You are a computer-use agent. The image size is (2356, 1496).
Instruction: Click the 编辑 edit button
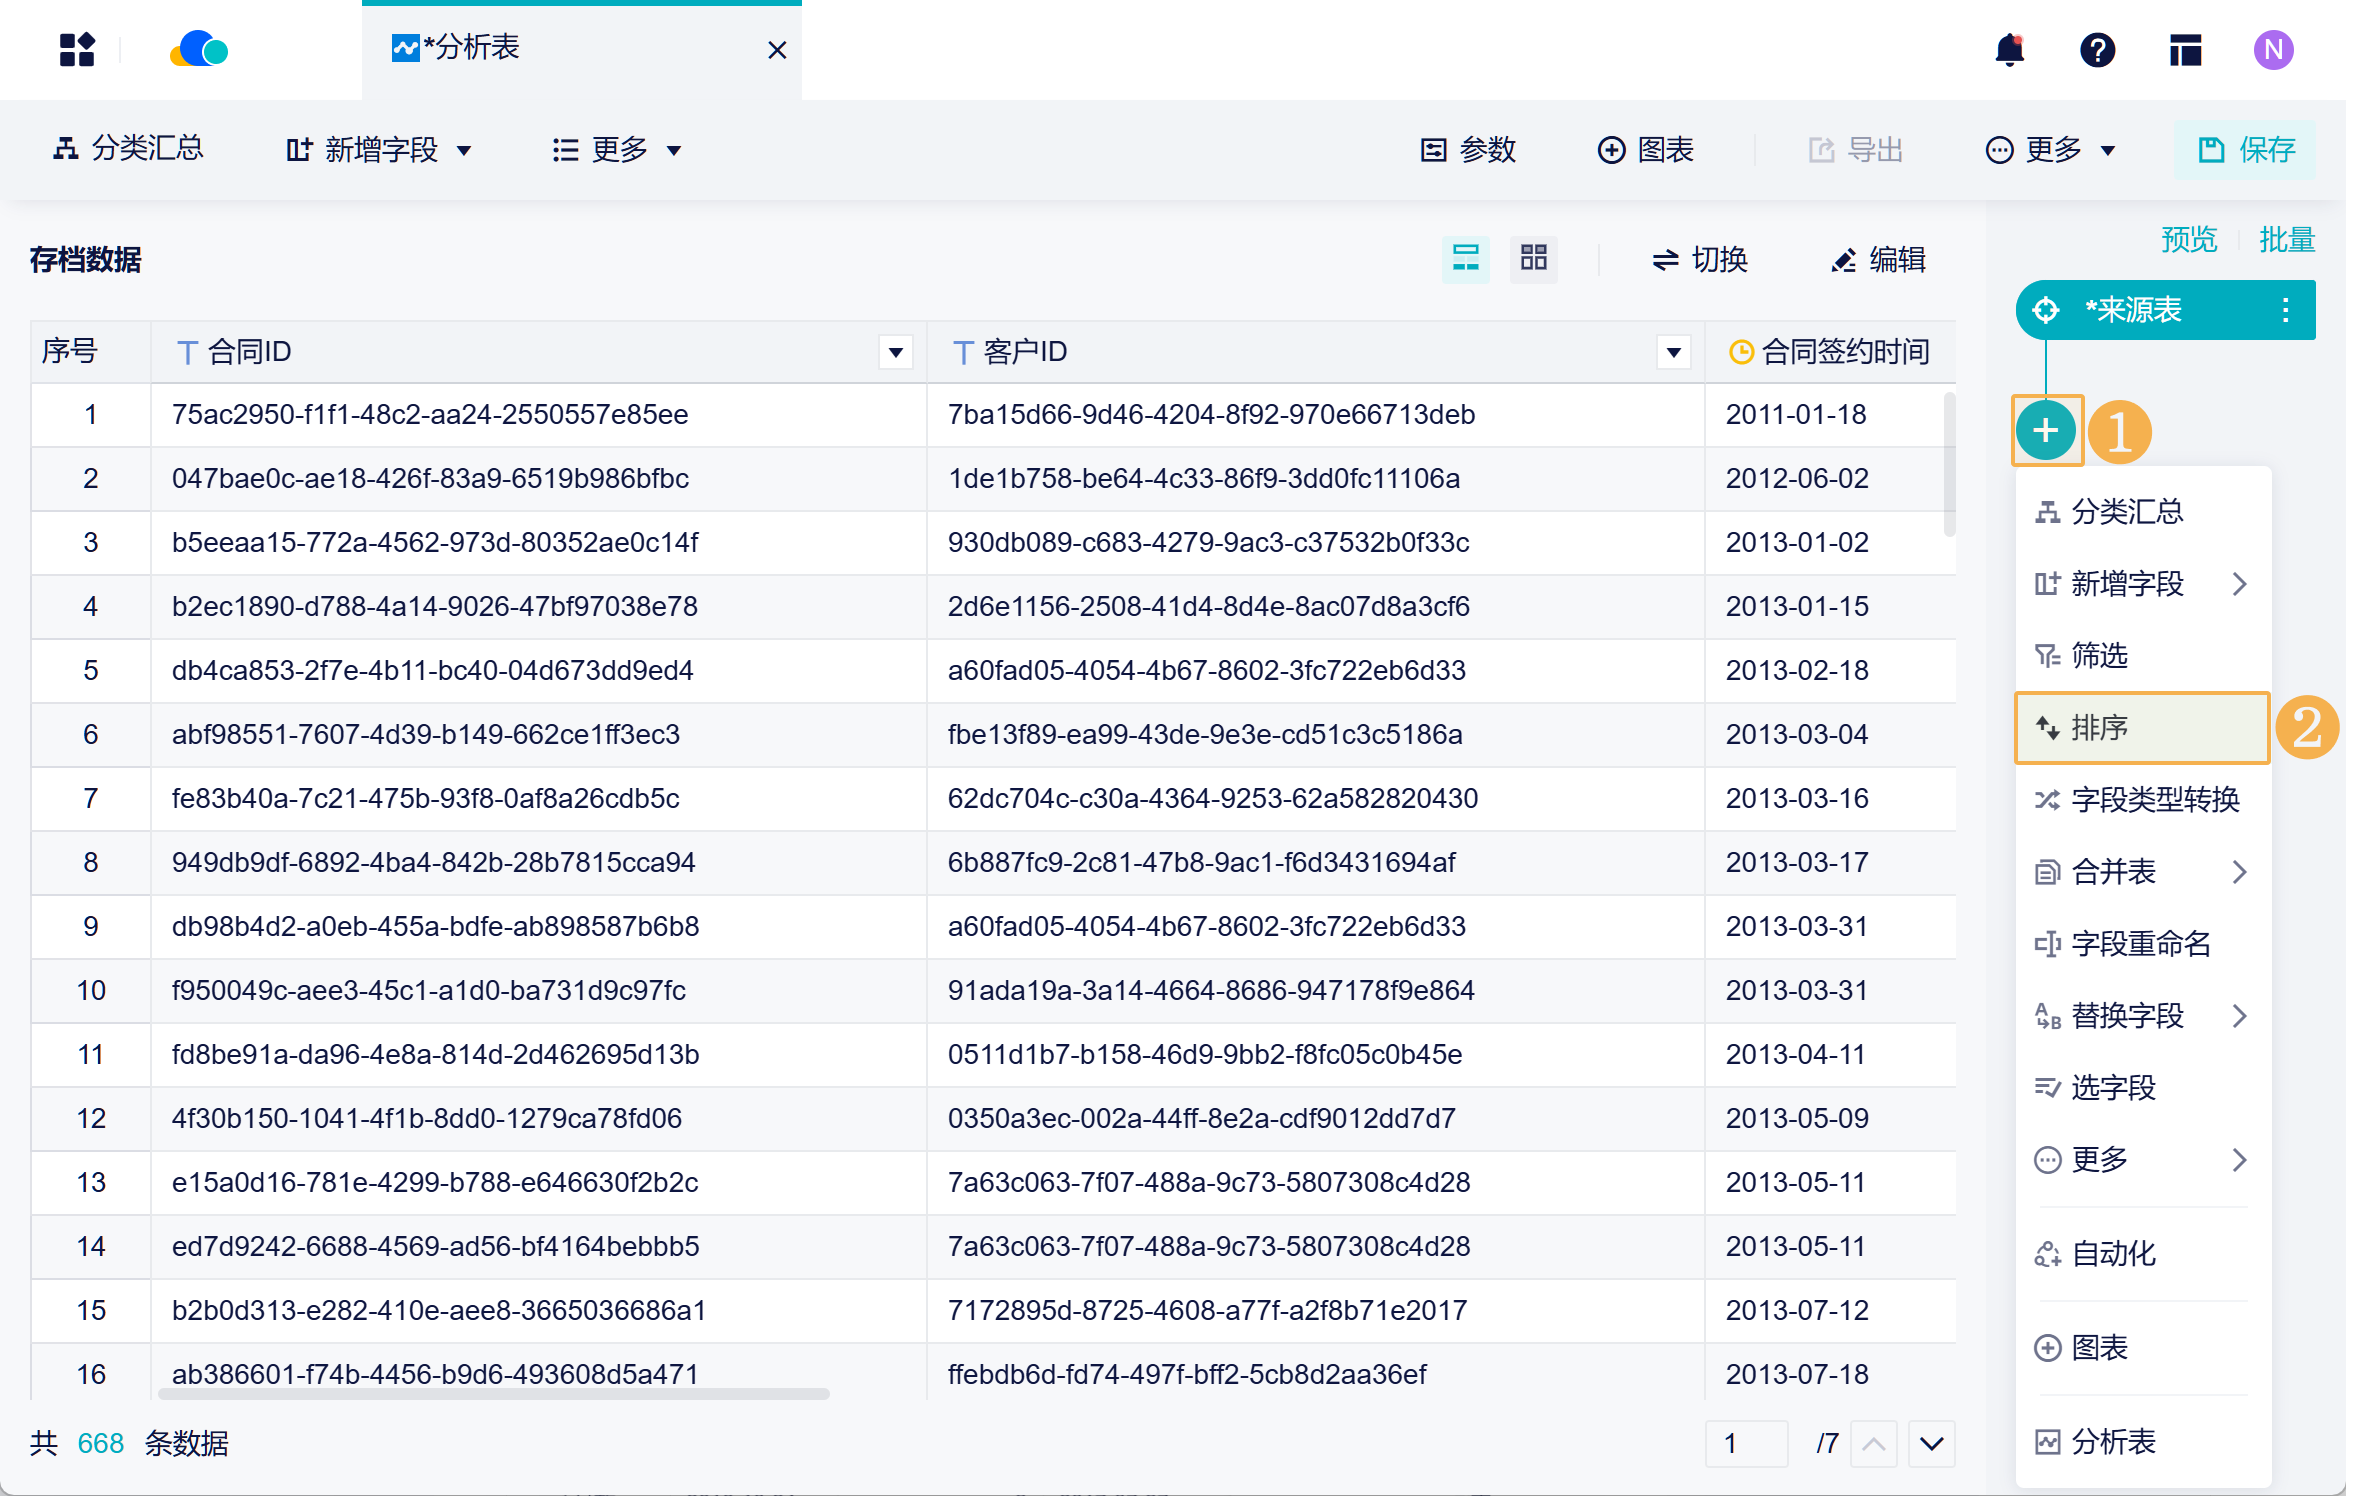click(x=1878, y=260)
